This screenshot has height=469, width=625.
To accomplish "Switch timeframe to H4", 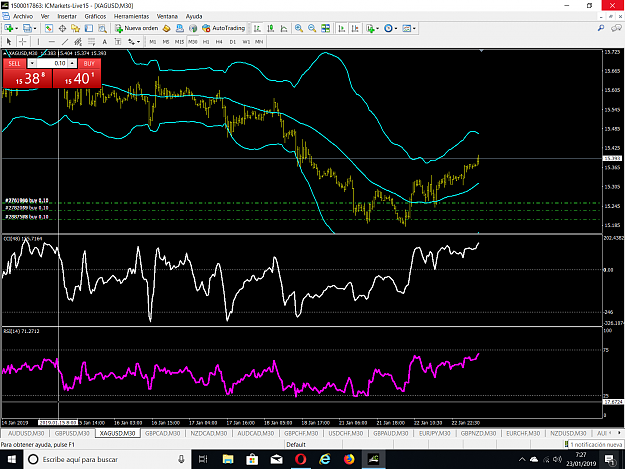I will 219,41.
